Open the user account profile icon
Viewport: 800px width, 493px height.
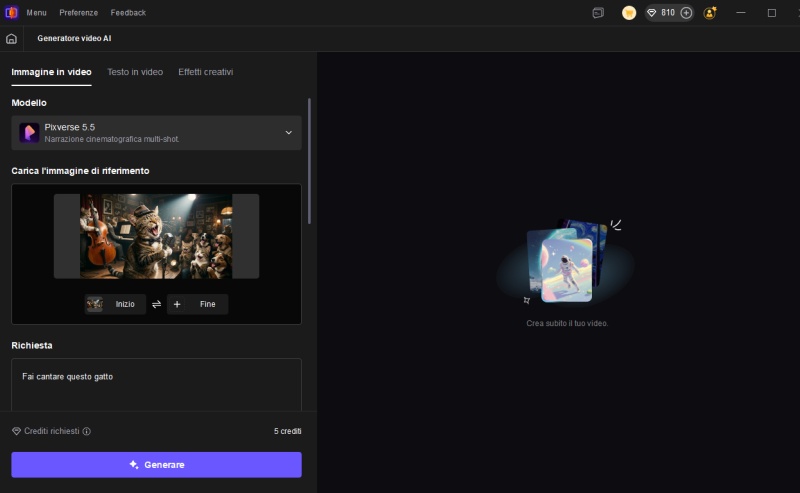coord(710,13)
